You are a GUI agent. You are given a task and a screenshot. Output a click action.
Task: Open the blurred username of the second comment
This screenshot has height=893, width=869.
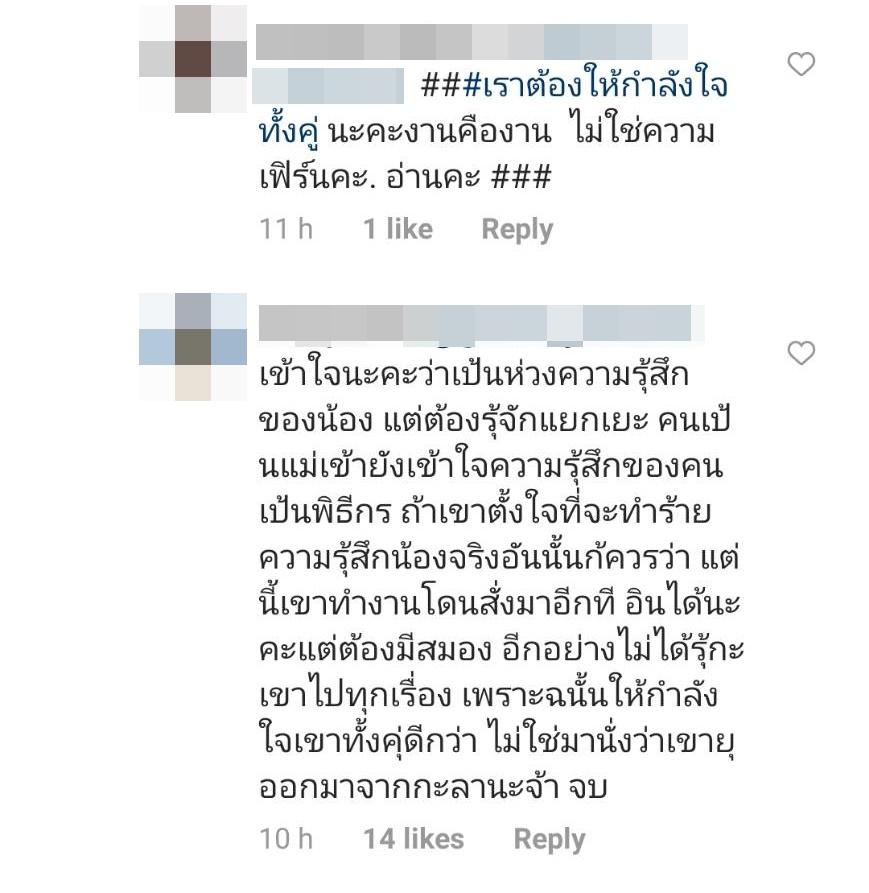pos(481,323)
